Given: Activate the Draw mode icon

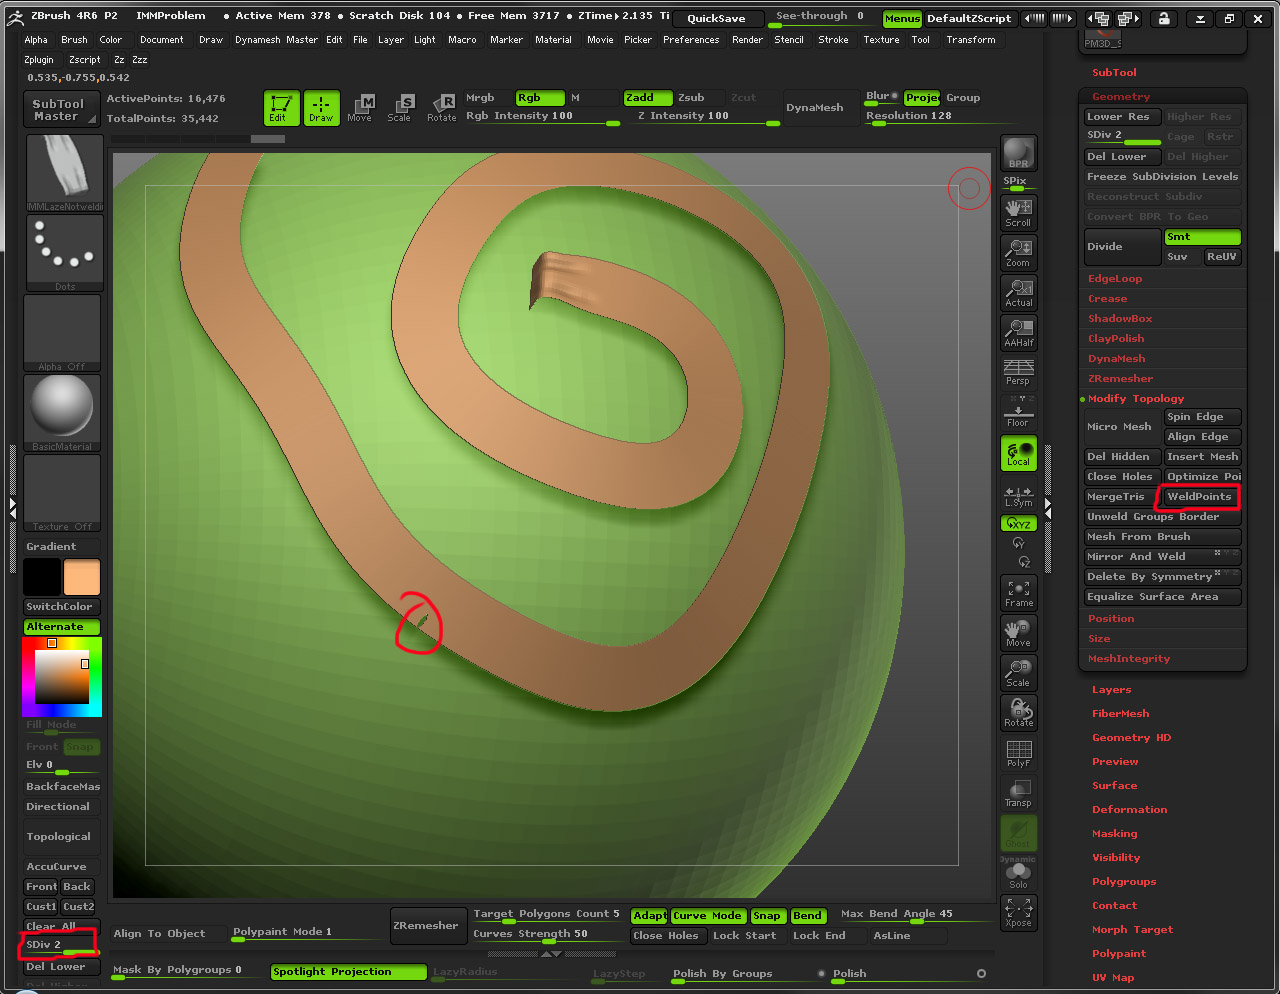Looking at the screenshot, I should (x=321, y=108).
